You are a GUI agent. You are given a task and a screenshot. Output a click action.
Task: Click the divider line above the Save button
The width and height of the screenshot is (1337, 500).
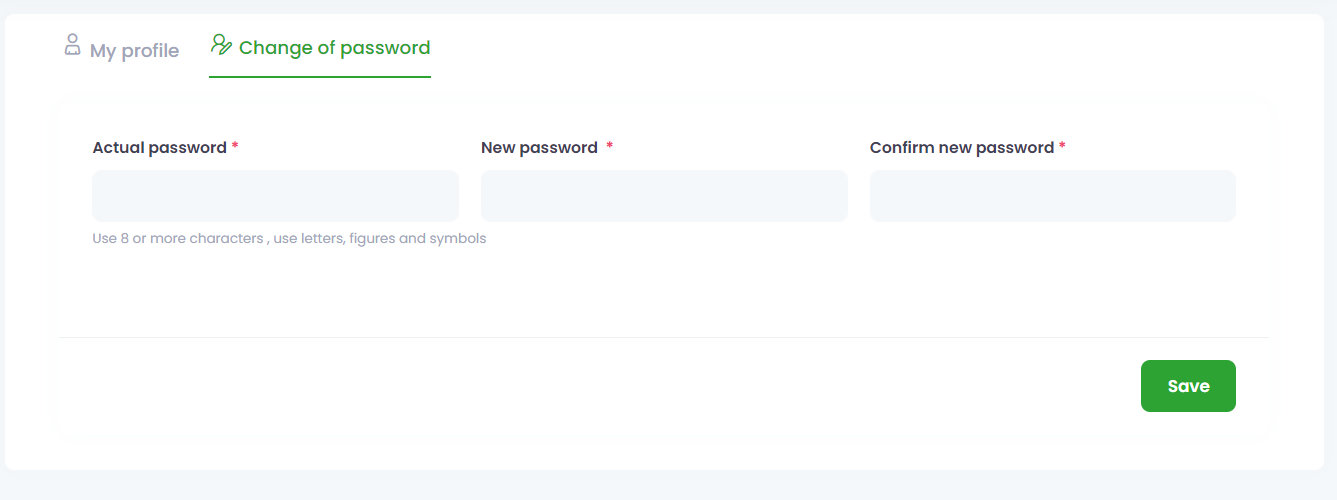(x=664, y=338)
